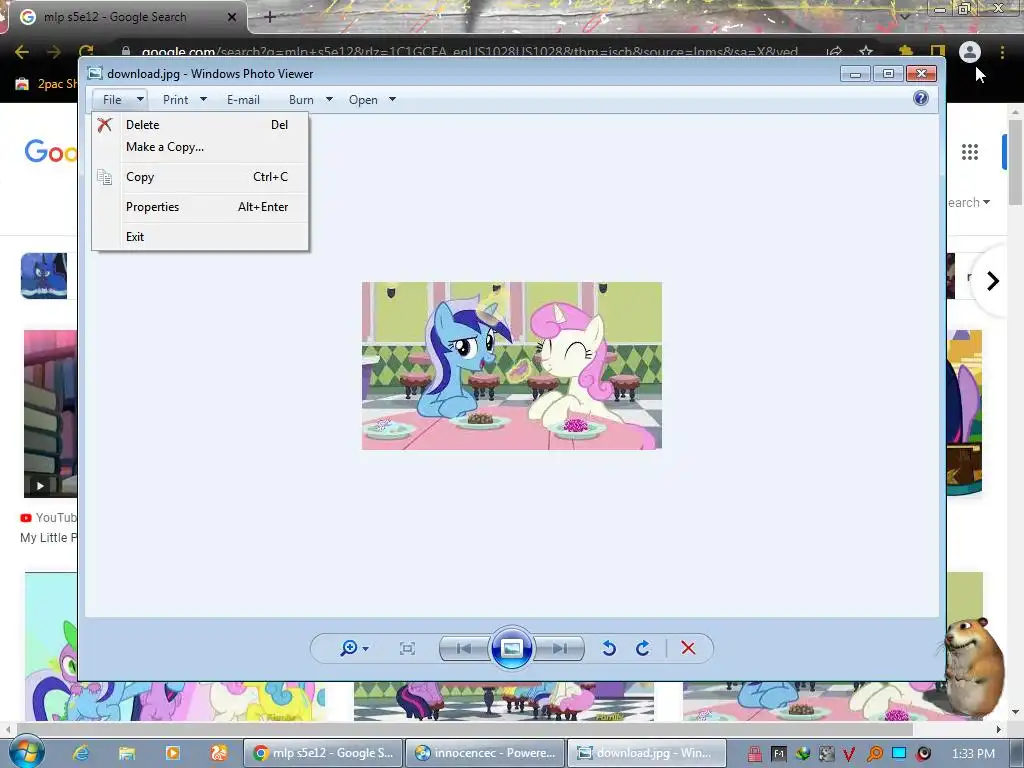Share this page icon in Chrome

pos(834,52)
